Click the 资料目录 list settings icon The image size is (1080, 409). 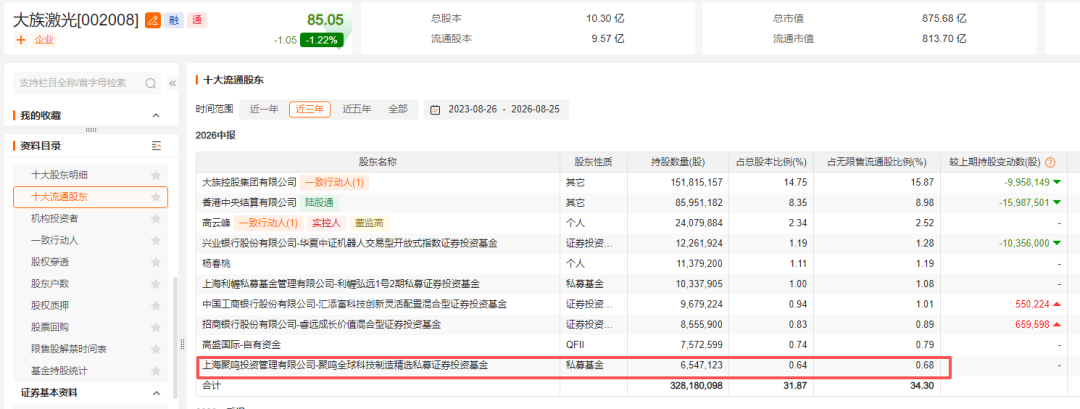(156, 145)
